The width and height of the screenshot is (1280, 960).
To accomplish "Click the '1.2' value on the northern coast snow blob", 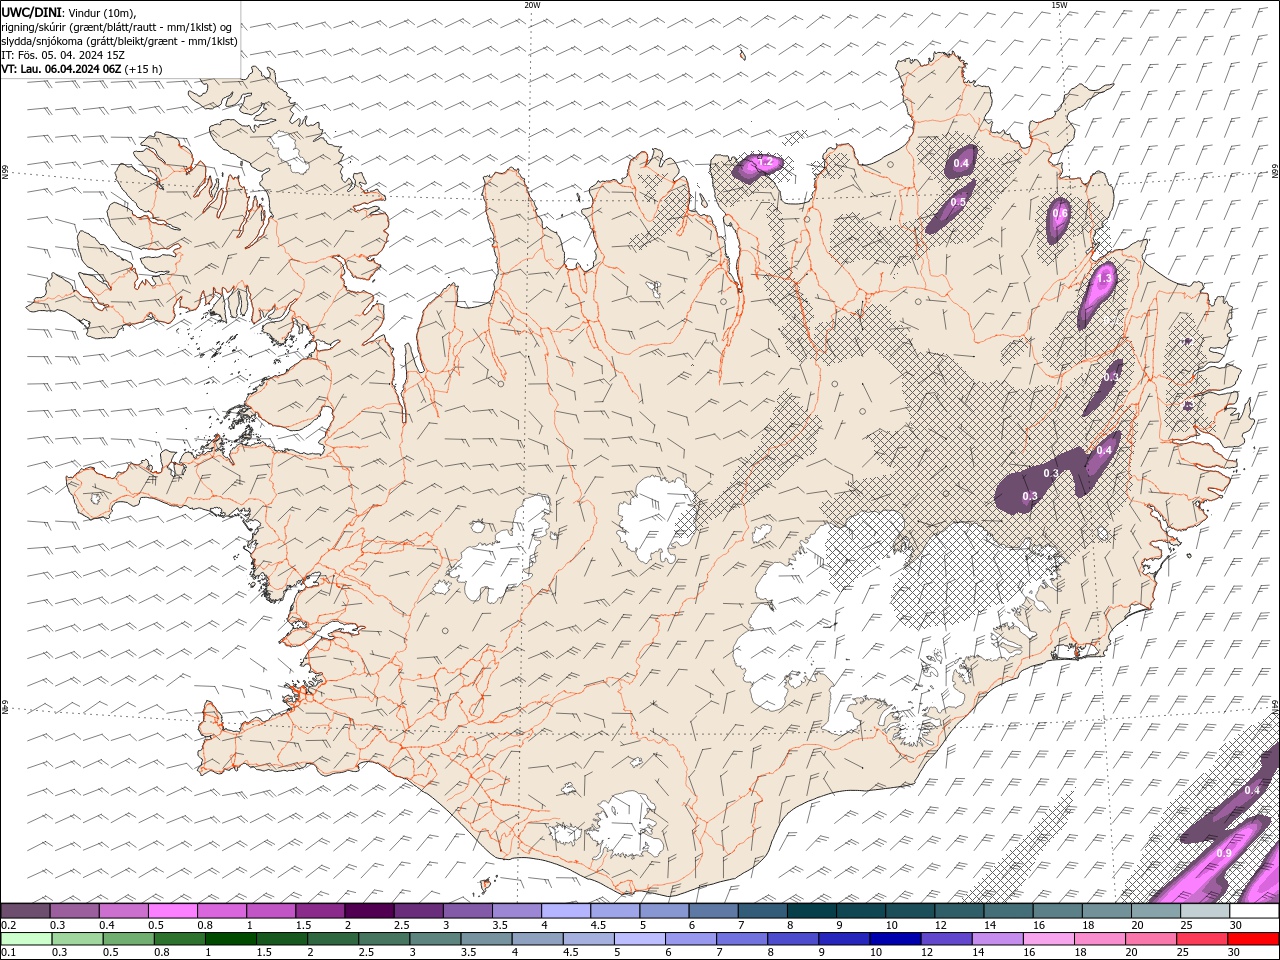I will pos(765,162).
